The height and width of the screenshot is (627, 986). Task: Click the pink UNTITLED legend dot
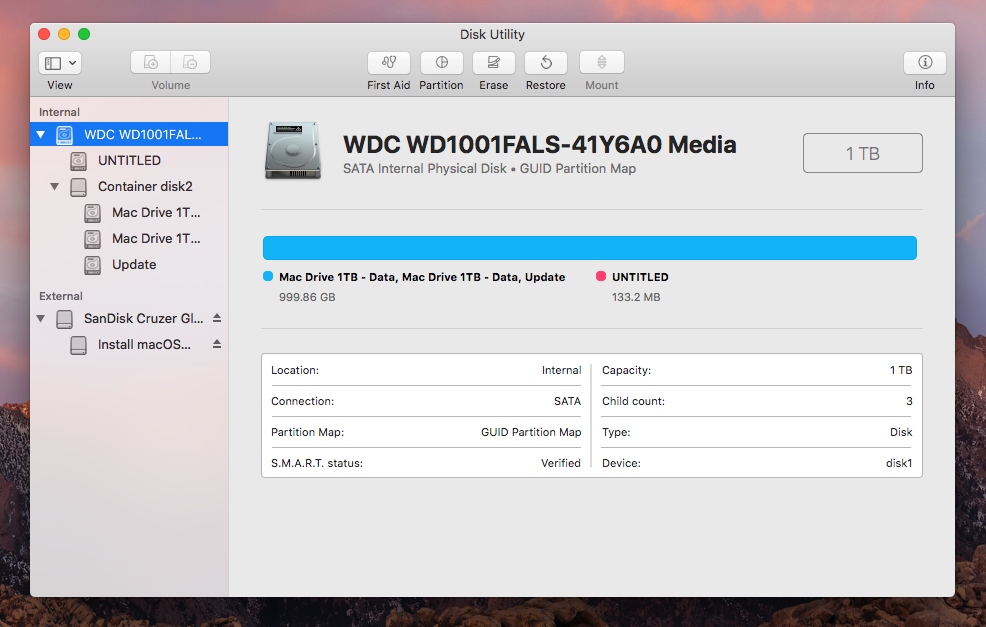click(601, 276)
